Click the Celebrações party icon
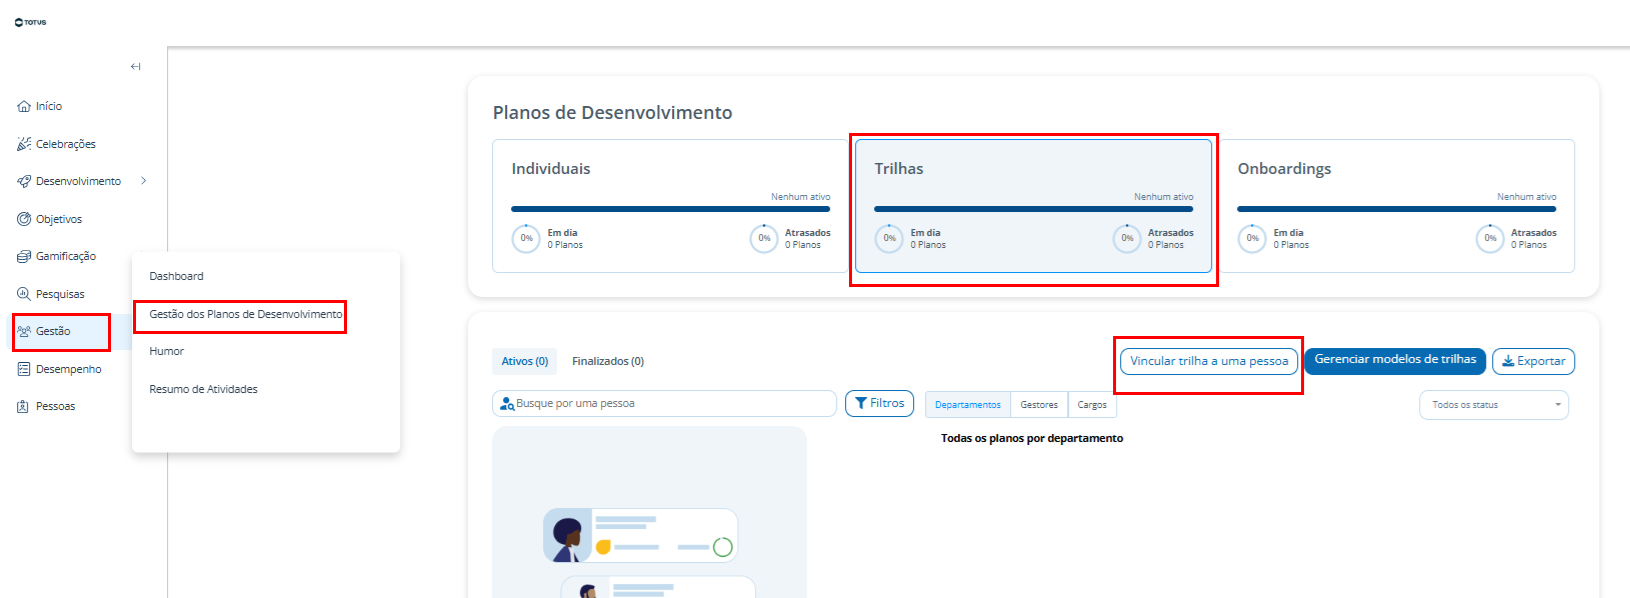Image resolution: width=1630 pixels, height=598 pixels. pyautogui.click(x=24, y=144)
